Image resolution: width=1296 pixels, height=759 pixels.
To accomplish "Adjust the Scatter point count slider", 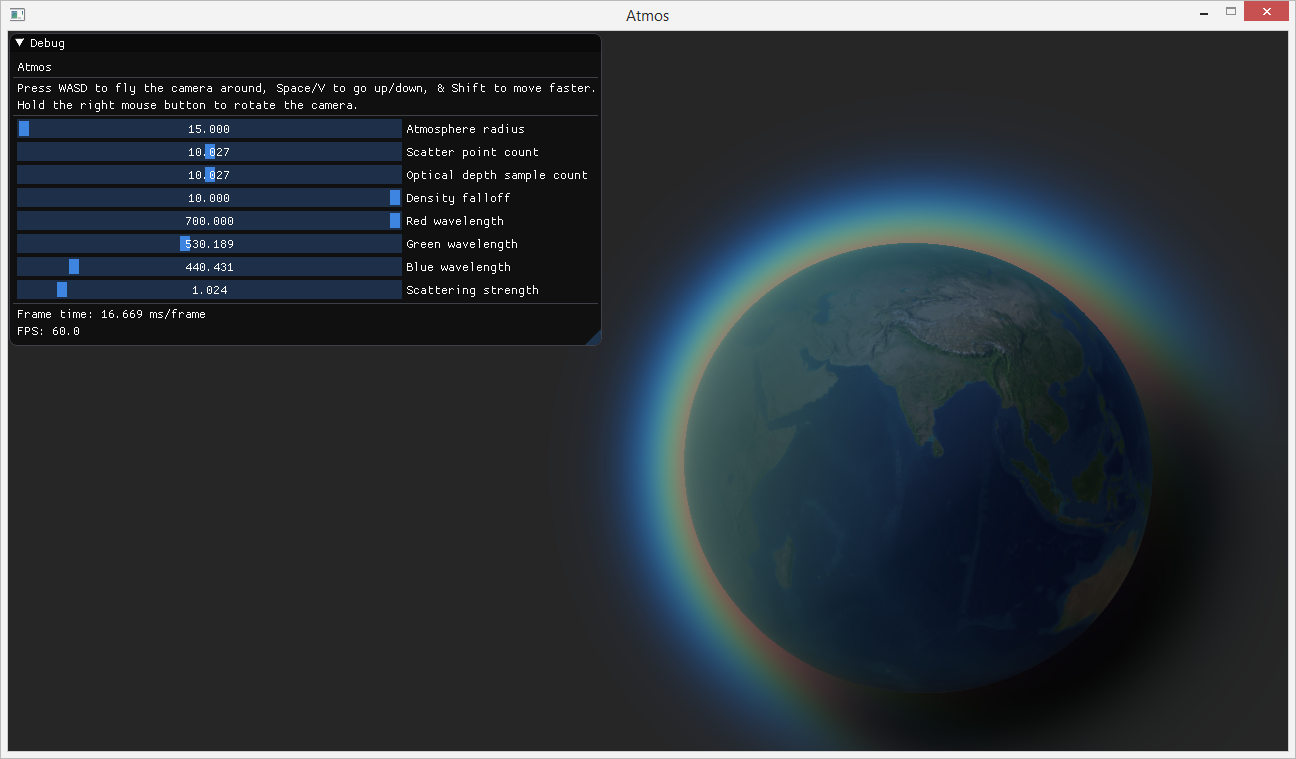I will coord(209,152).
